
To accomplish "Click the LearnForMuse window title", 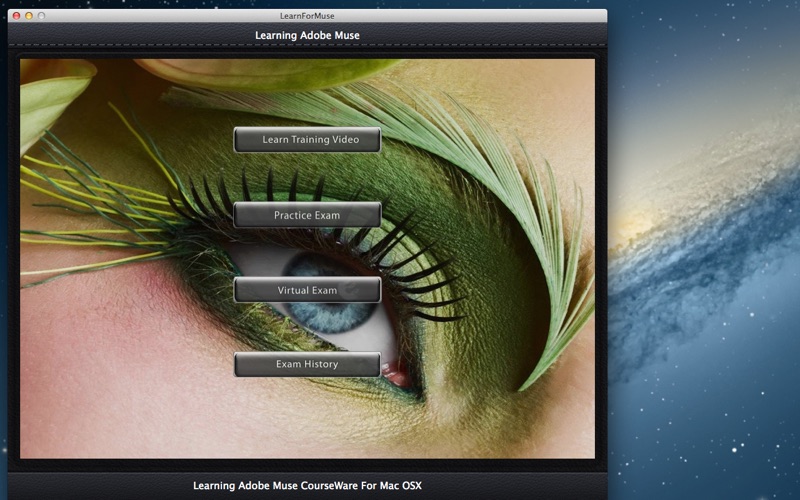I will click(x=307, y=16).
